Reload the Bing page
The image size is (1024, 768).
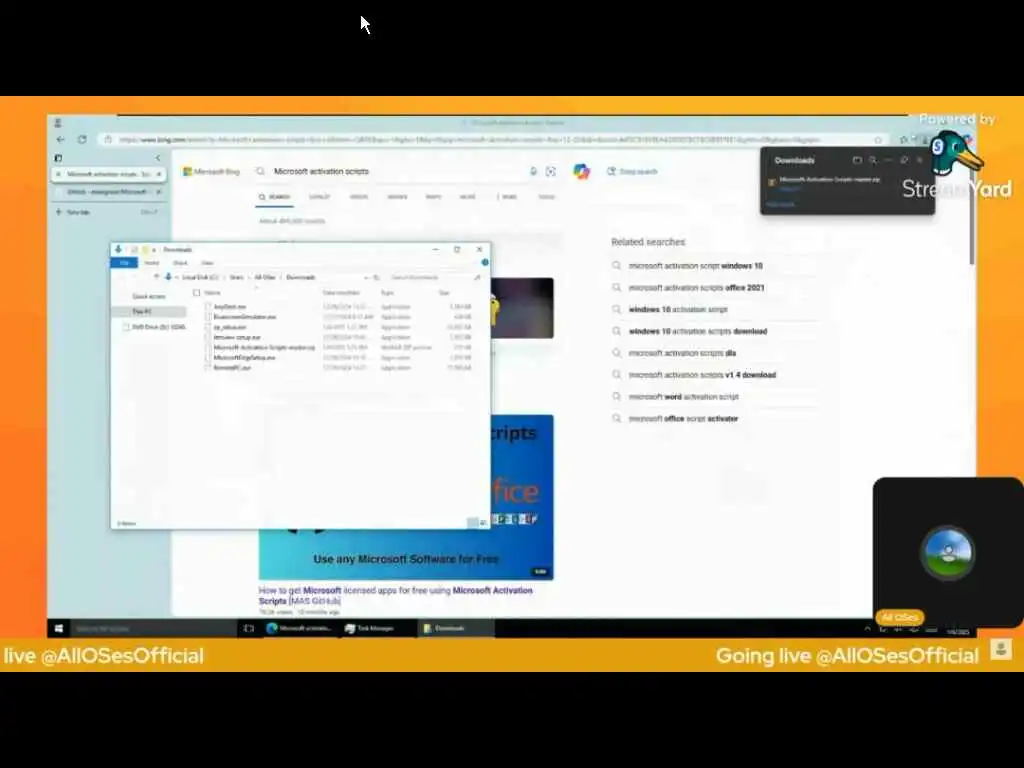pyautogui.click(x=82, y=139)
